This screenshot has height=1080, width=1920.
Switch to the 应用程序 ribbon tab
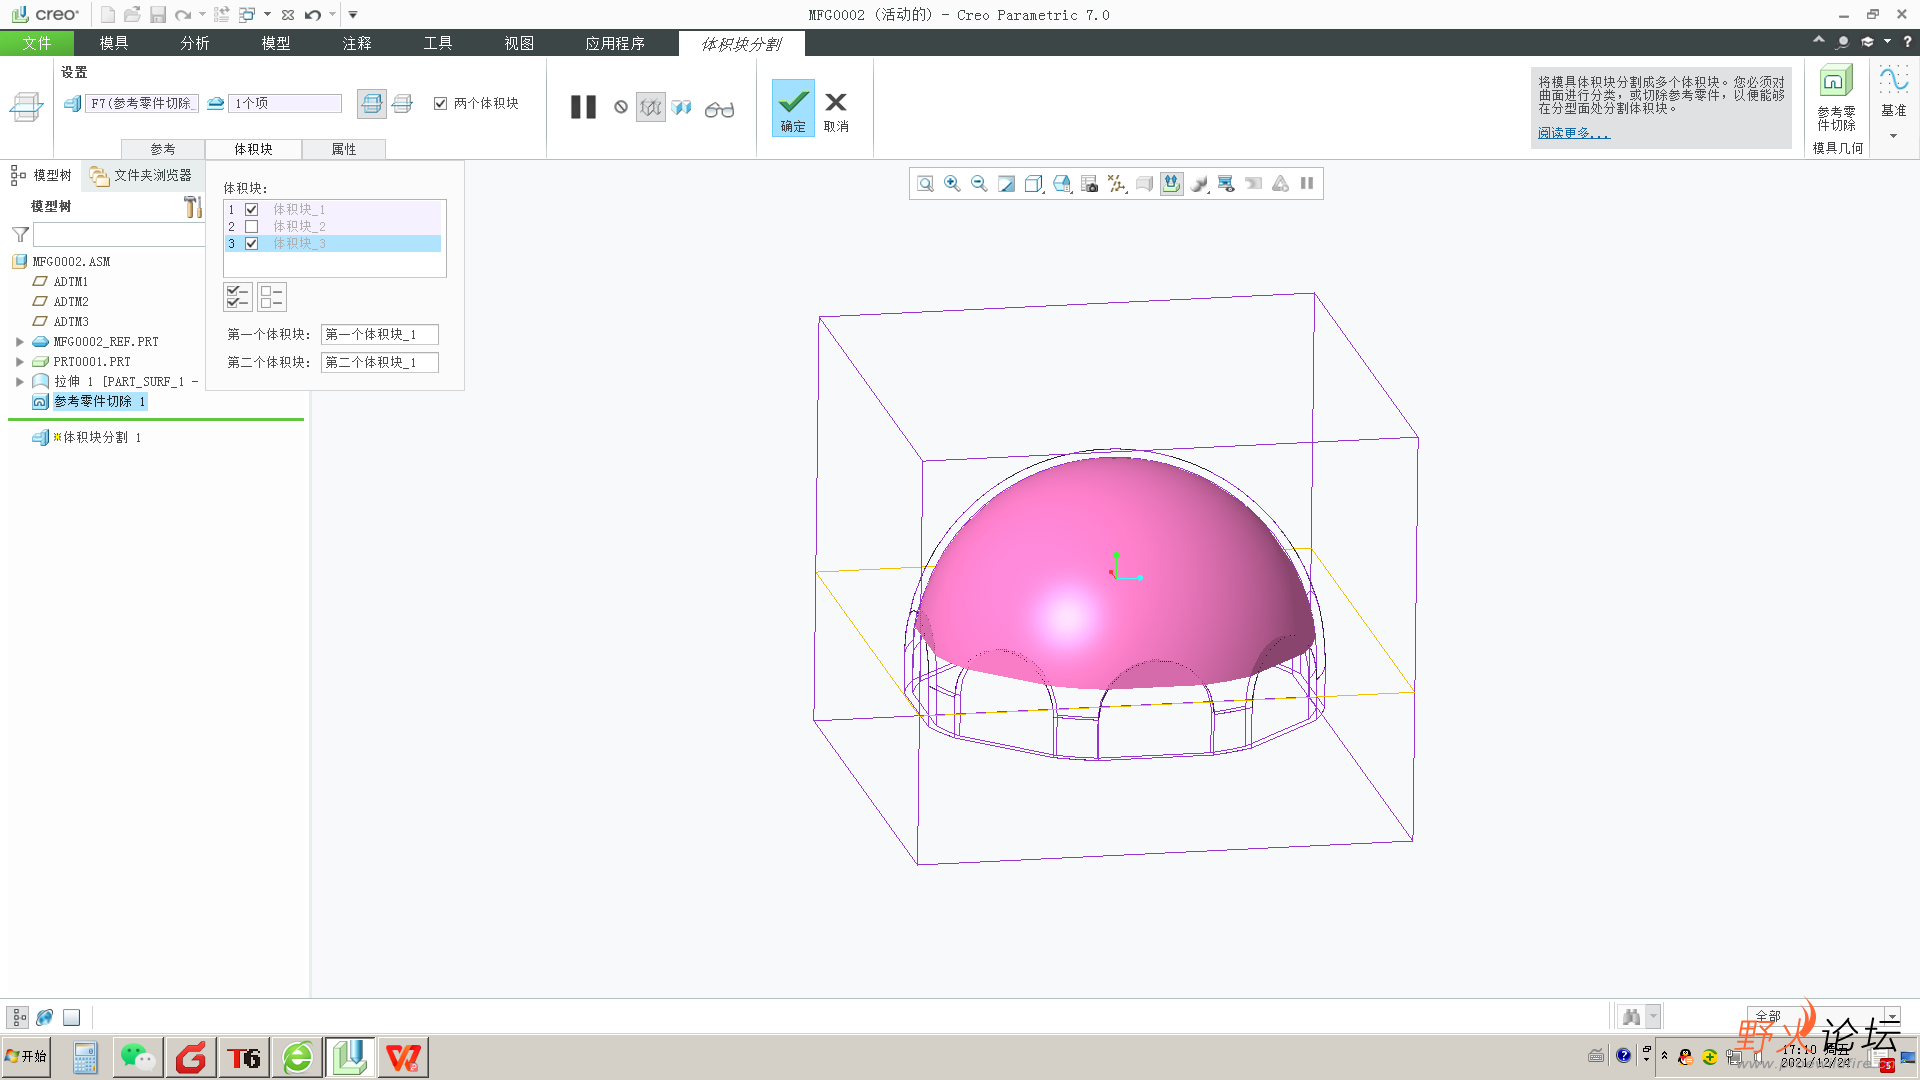(x=615, y=43)
